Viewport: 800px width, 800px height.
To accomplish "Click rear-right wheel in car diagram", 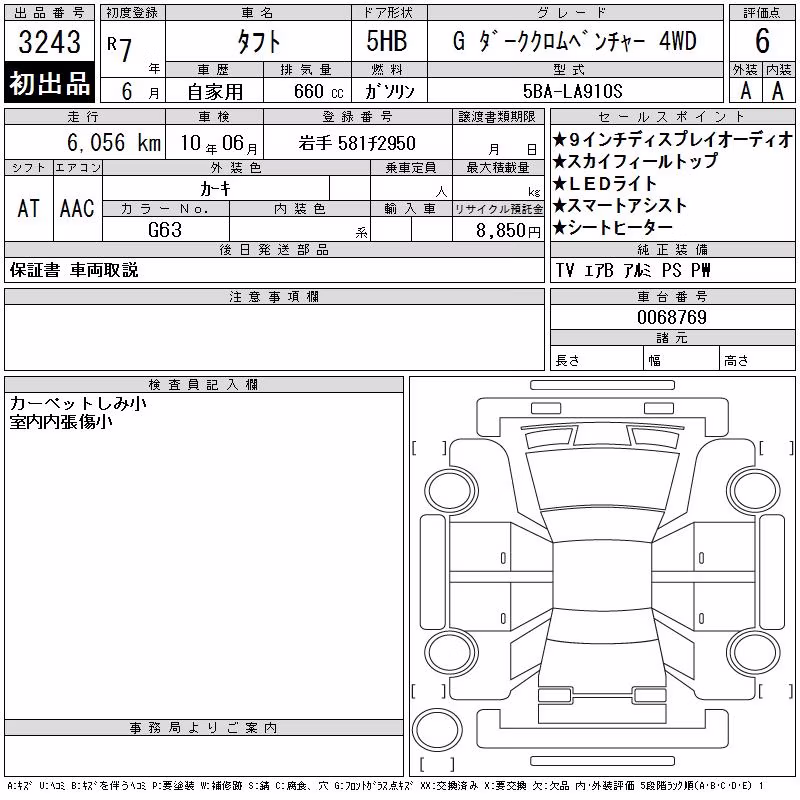I will pos(754,652).
